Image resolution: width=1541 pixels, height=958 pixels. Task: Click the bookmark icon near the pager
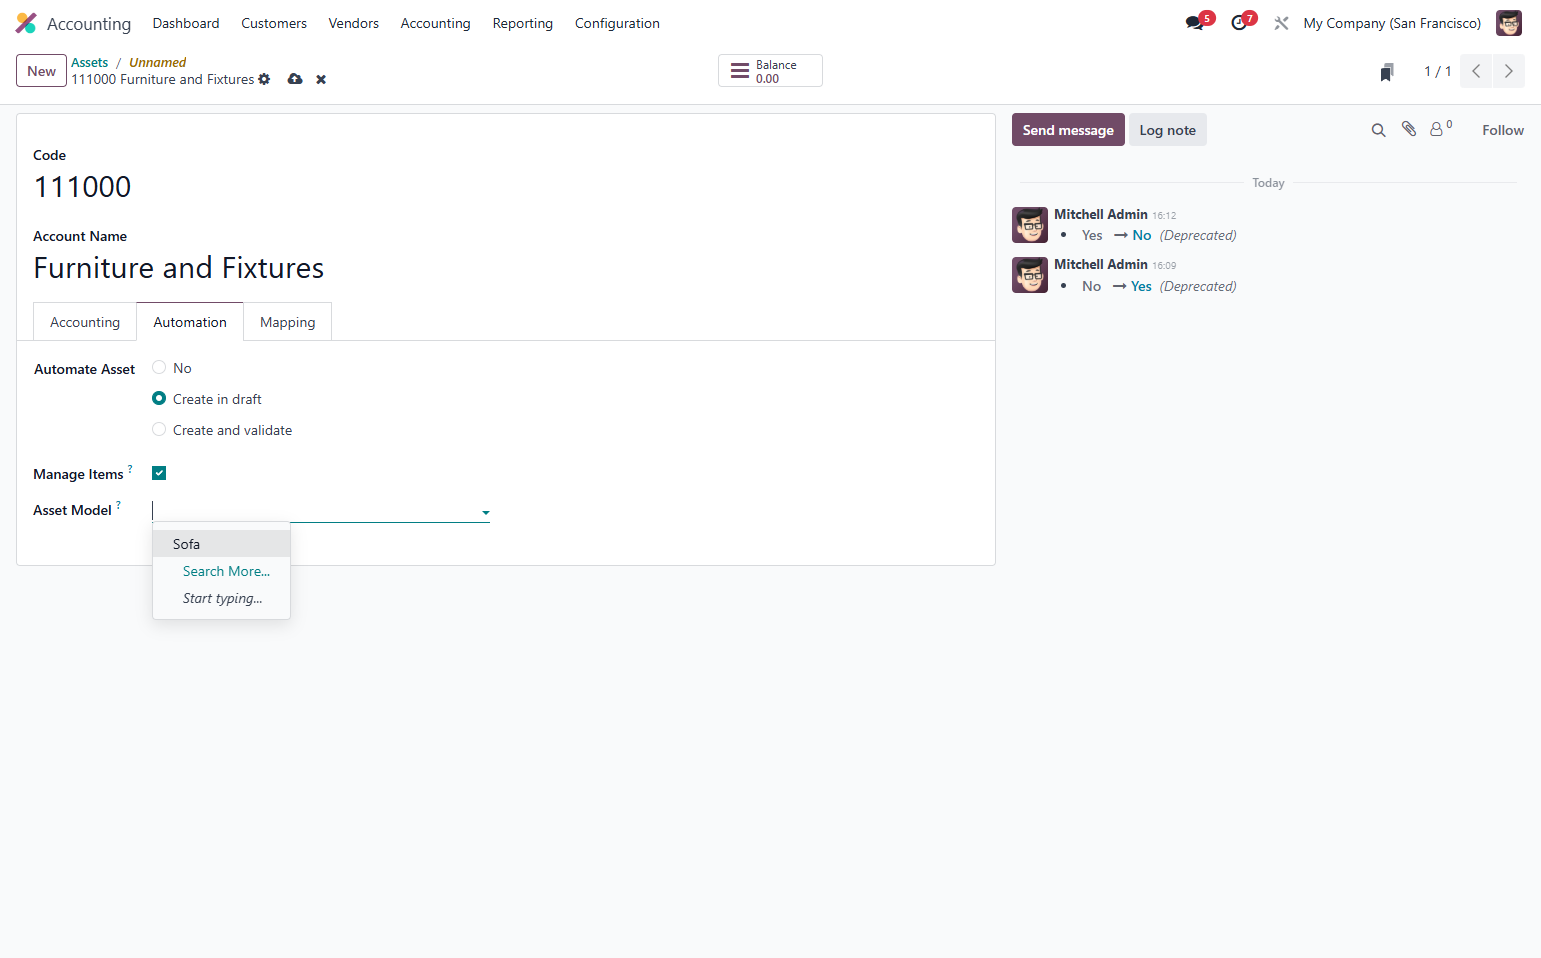(1387, 71)
